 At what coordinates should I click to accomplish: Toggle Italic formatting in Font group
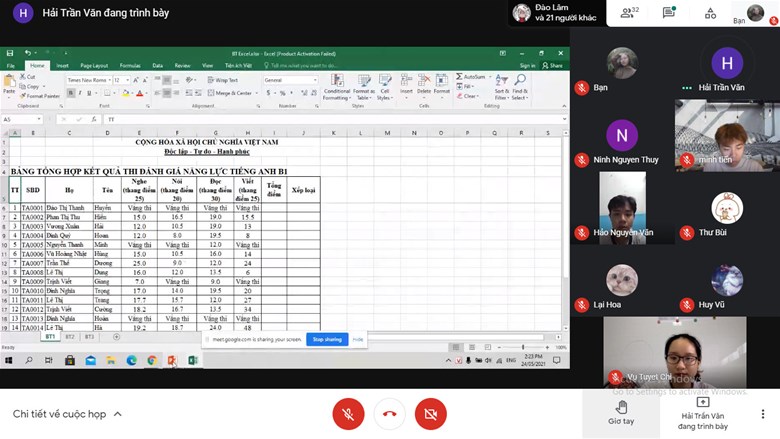click(80, 93)
